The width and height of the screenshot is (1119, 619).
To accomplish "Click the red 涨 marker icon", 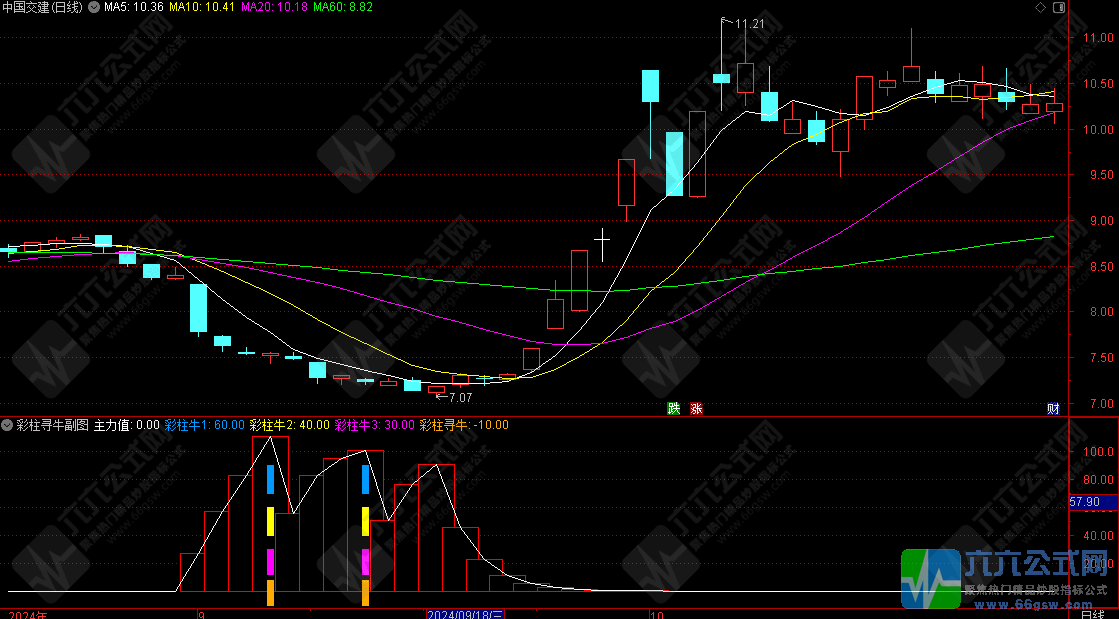I will pos(696,408).
